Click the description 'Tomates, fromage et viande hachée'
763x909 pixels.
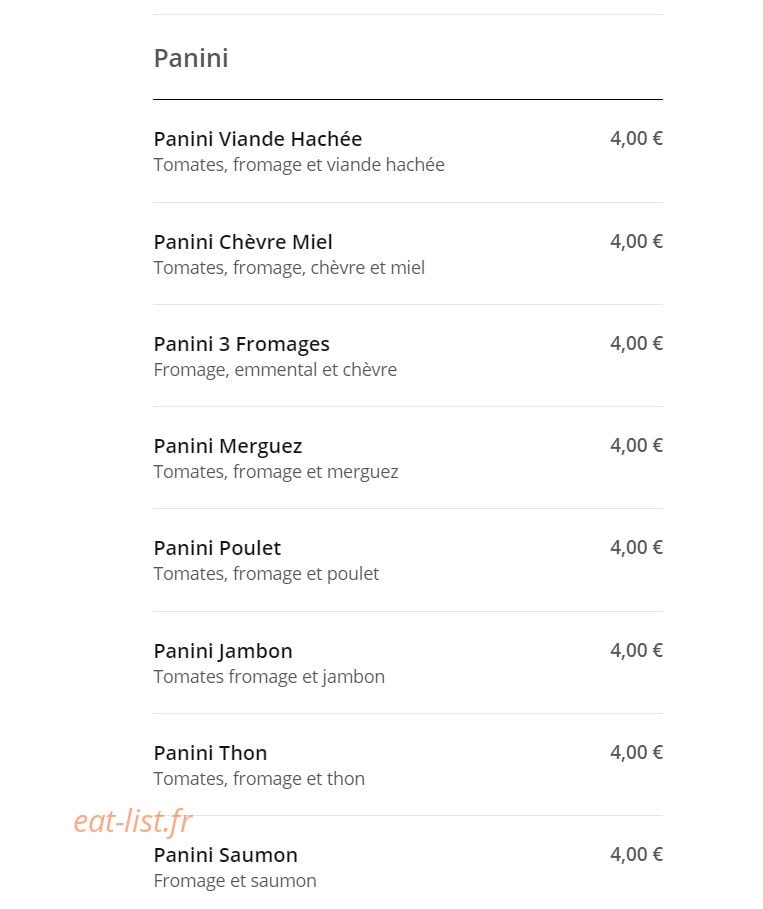click(299, 165)
